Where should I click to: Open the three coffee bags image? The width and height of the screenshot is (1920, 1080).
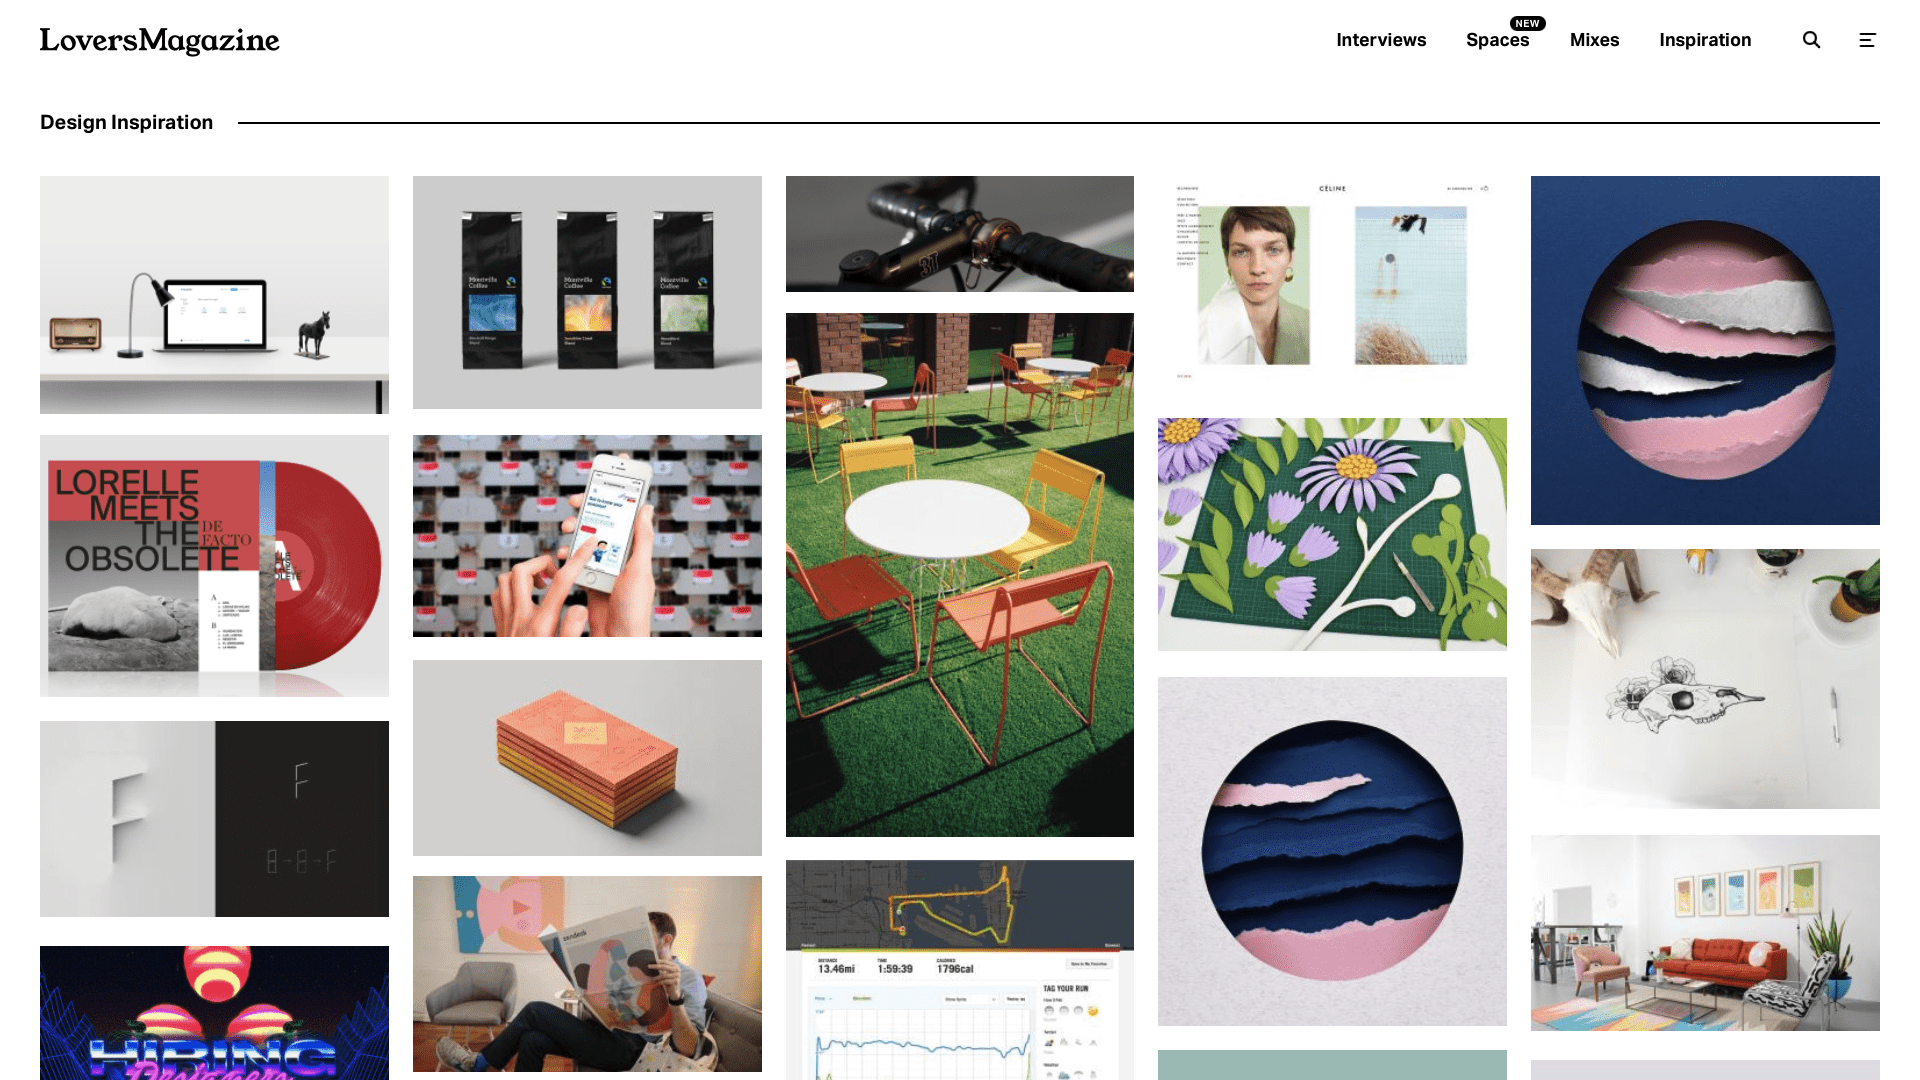[587, 292]
